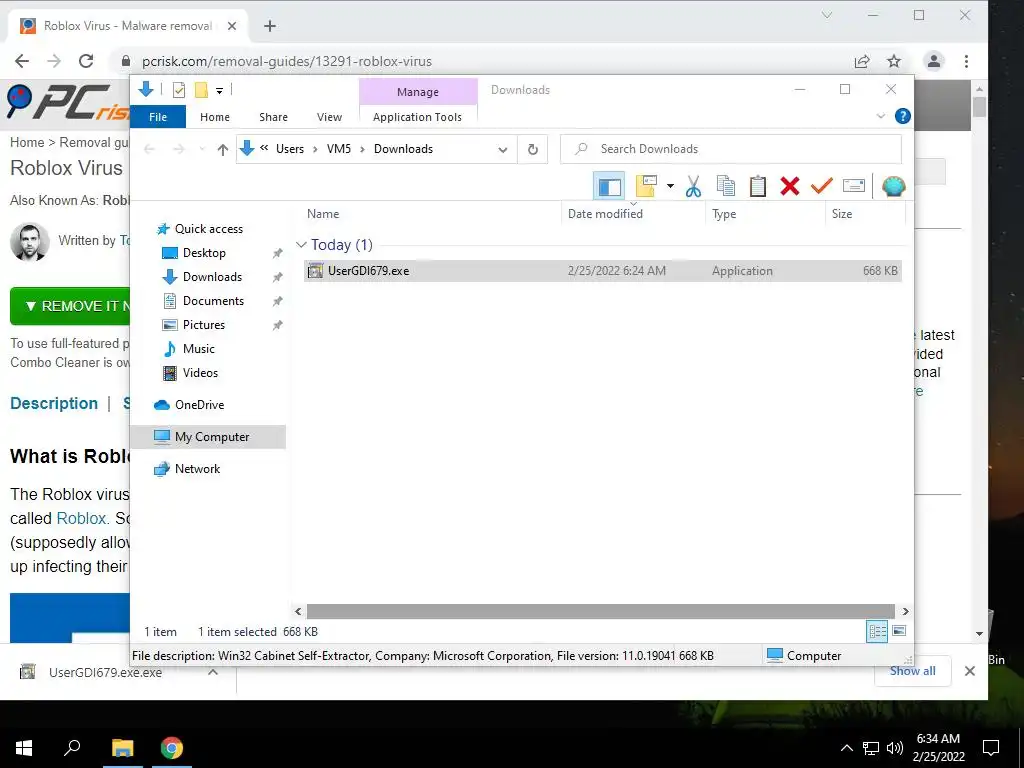Image resolution: width=1024 pixels, height=768 pixels.
Task: Open the View ribbon tab
Action: (329, 117)
